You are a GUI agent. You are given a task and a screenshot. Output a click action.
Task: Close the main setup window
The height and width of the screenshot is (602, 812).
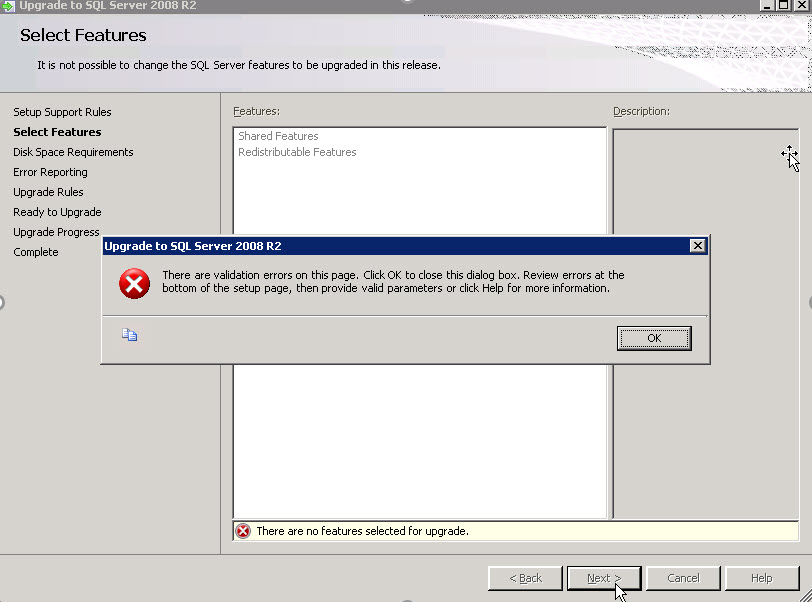[x=802, y=5]
